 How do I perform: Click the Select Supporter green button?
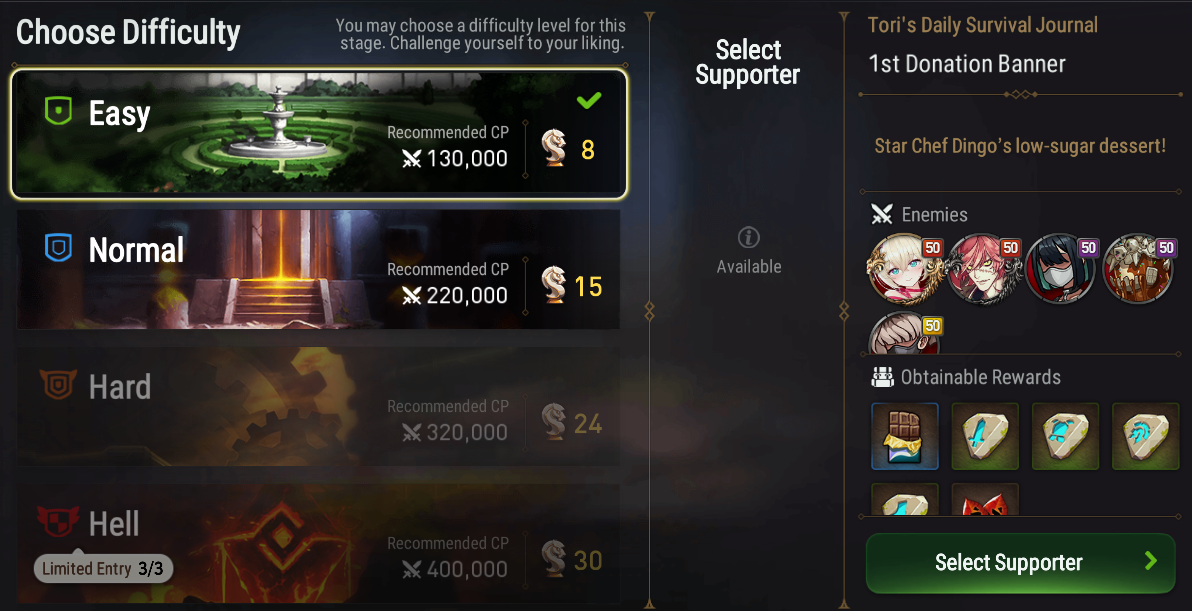point(1020,563)
